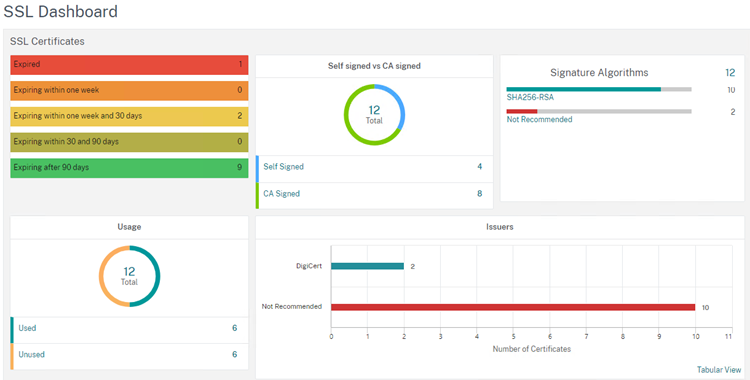
Task: Open Expiring within one week row
Action: click(129, 90)
